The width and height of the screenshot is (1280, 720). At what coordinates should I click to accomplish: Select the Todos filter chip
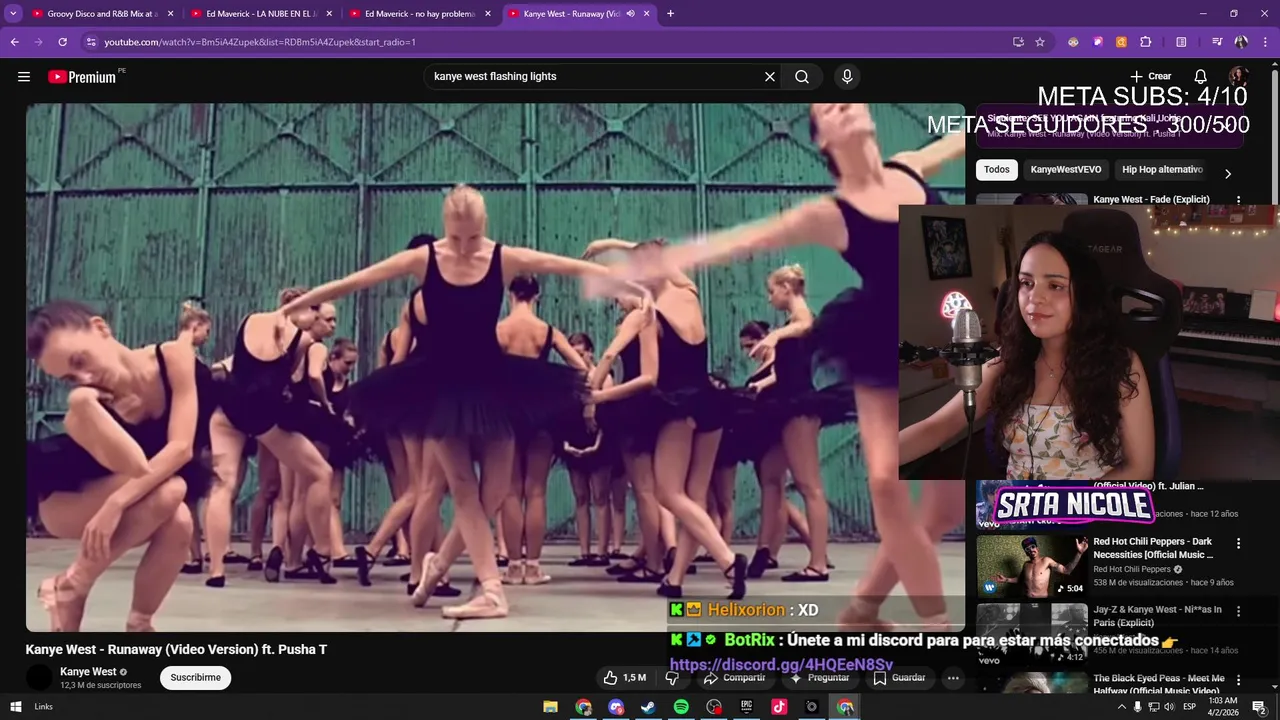pos(997,170)
